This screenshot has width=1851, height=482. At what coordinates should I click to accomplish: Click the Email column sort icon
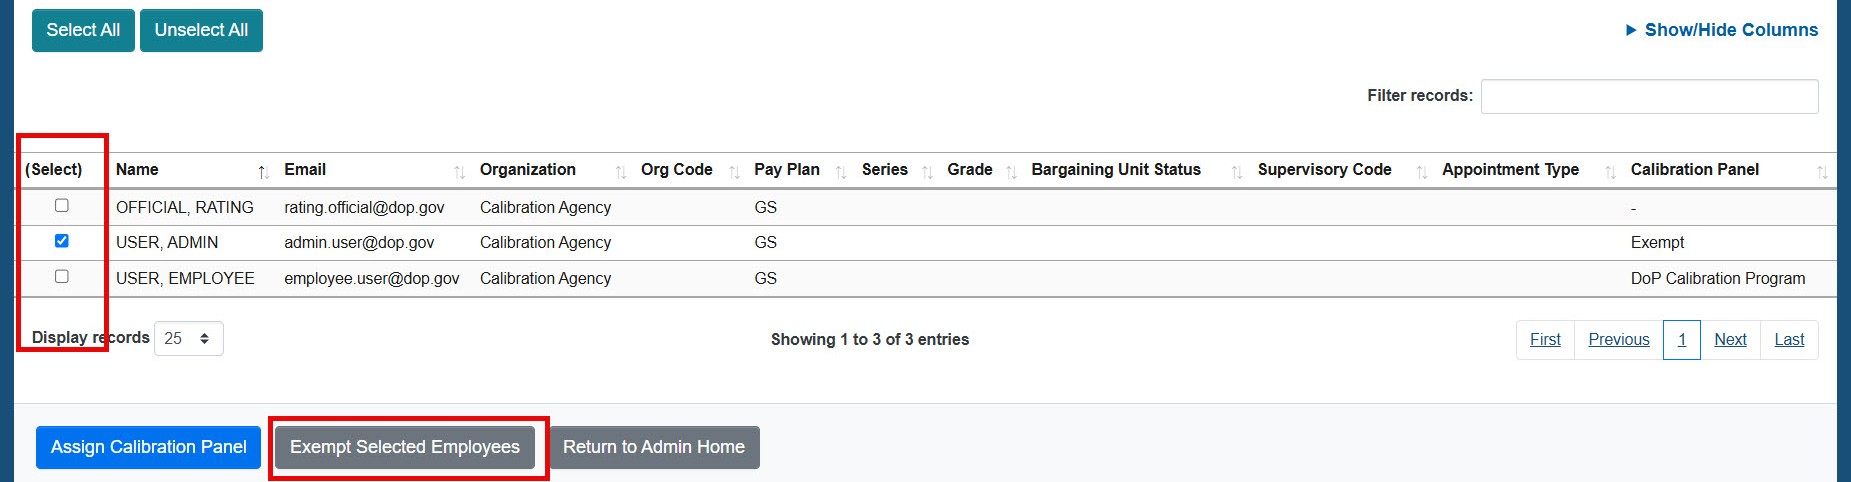tap(459, 172)
